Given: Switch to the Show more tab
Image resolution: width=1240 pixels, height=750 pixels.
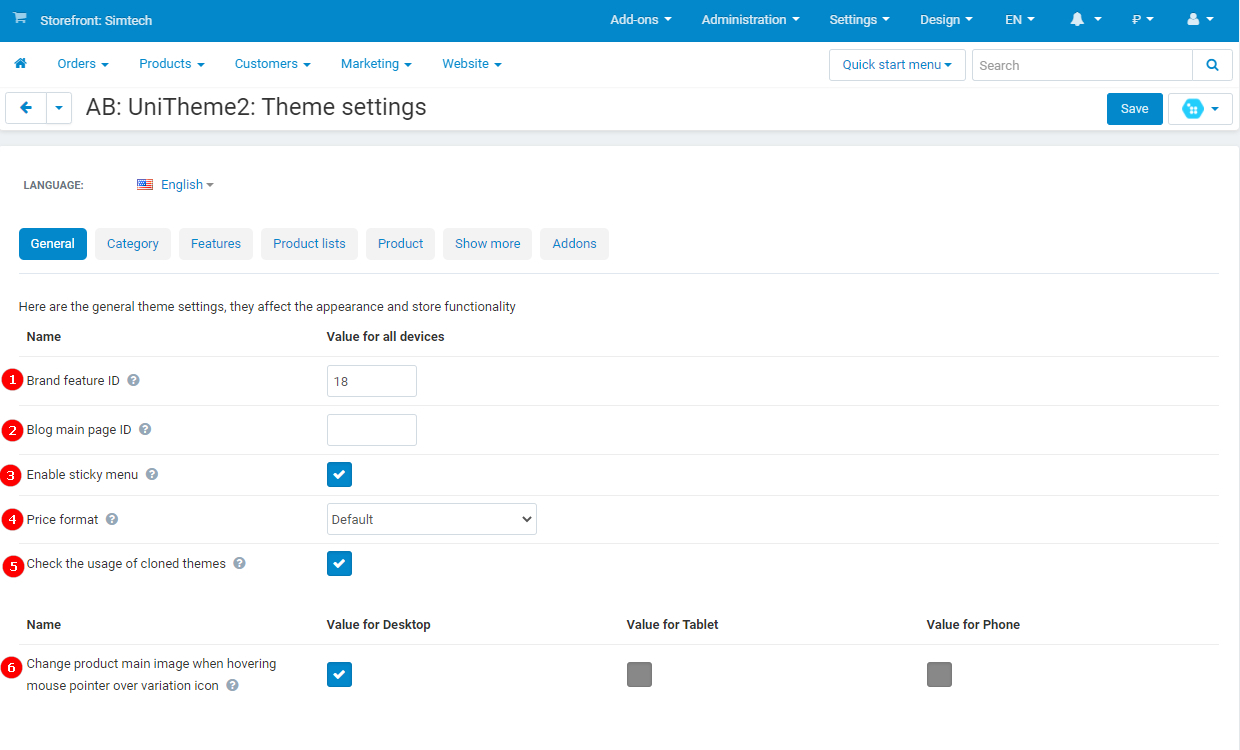Looking at the screenshot, I should click(488, 244).
